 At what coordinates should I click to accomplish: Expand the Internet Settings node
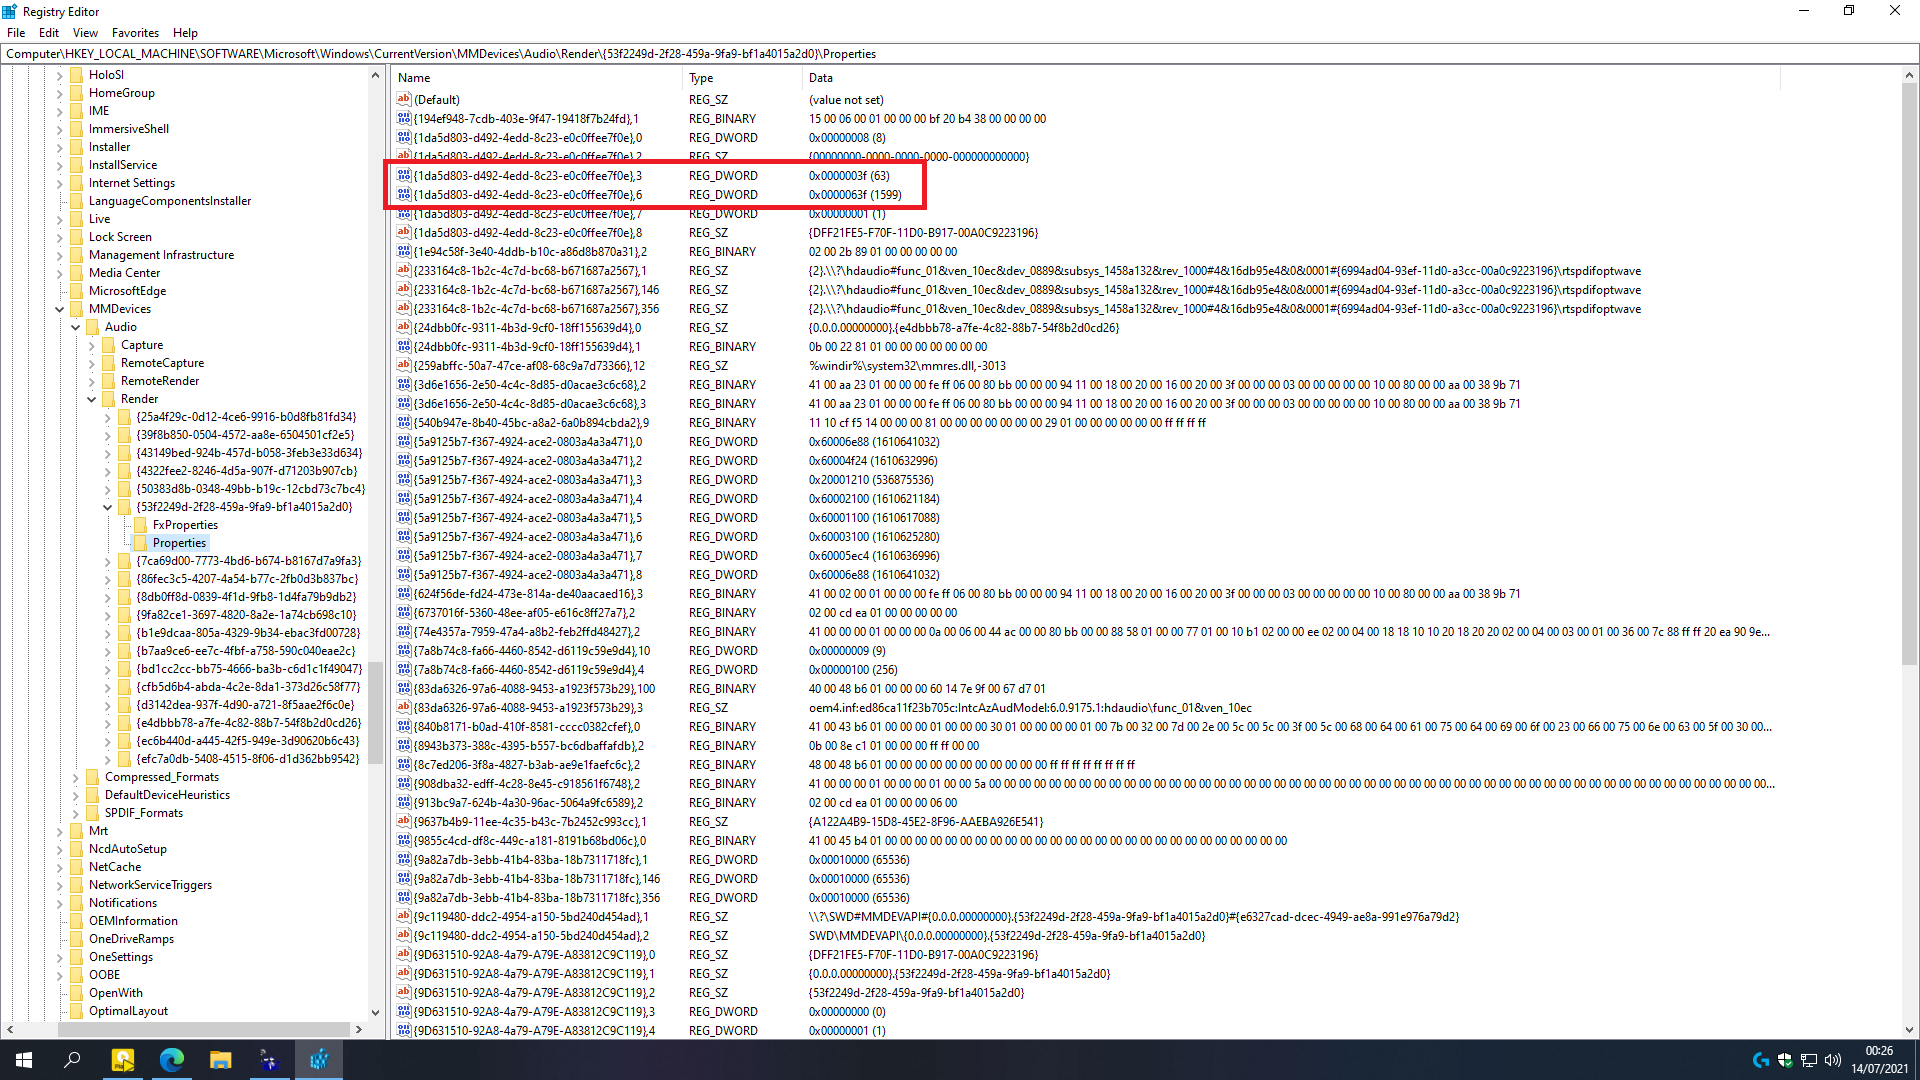pos(59,183)
